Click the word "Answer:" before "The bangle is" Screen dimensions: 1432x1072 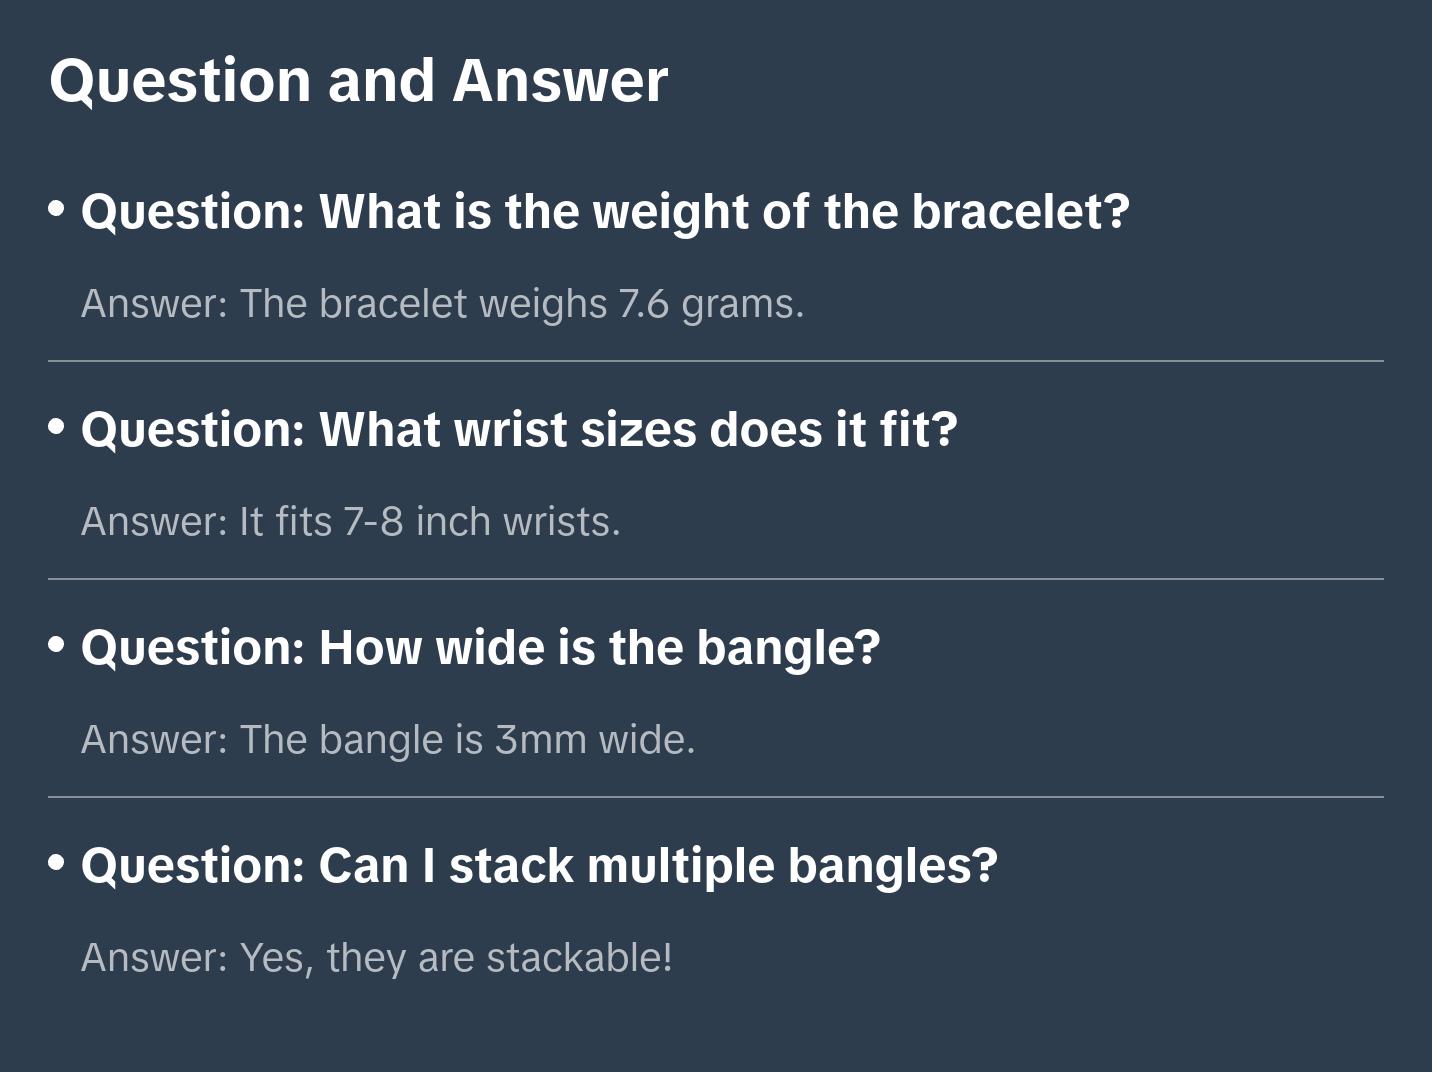click(154, 740)
